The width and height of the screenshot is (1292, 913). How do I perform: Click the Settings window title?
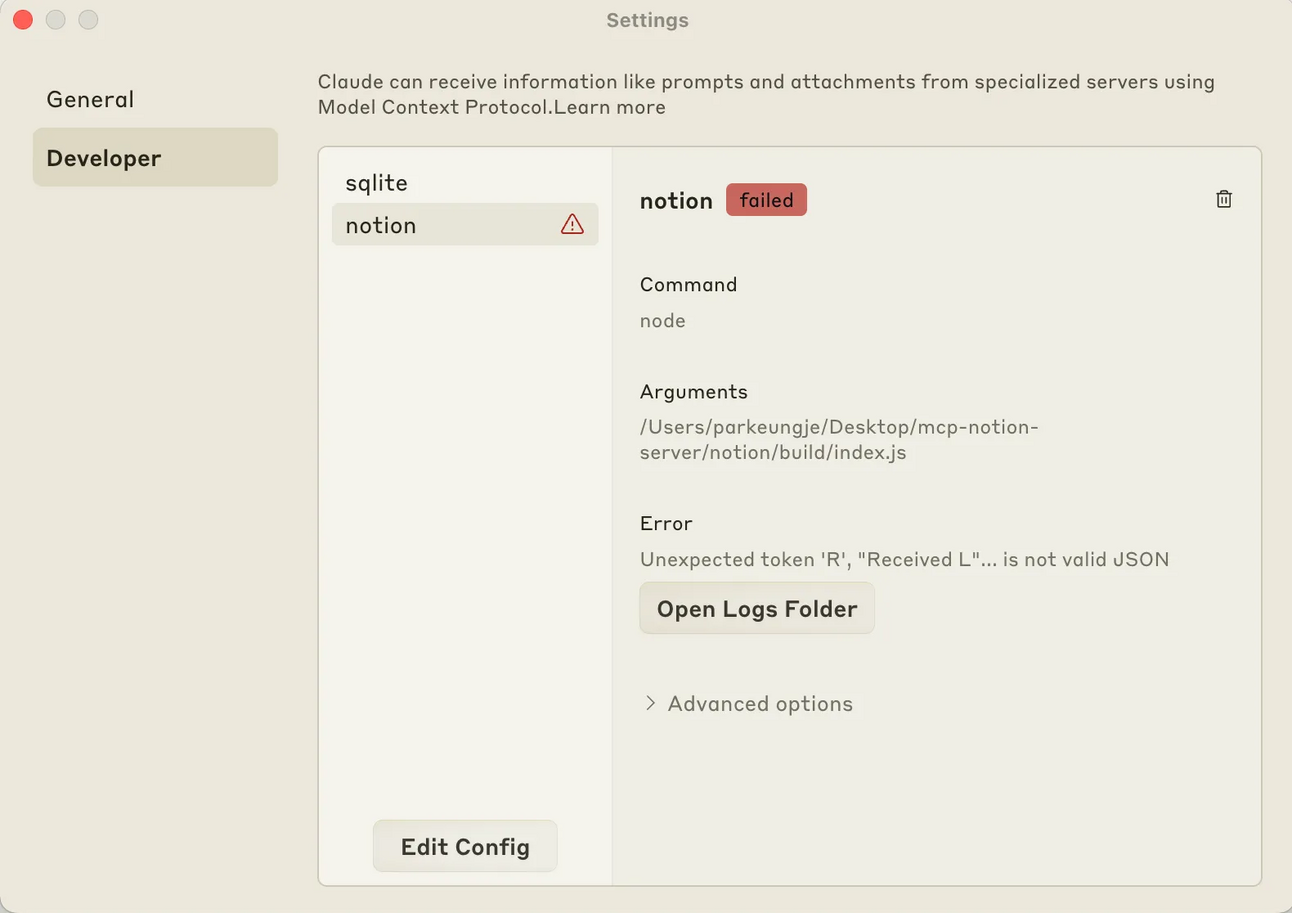[647, 20]
